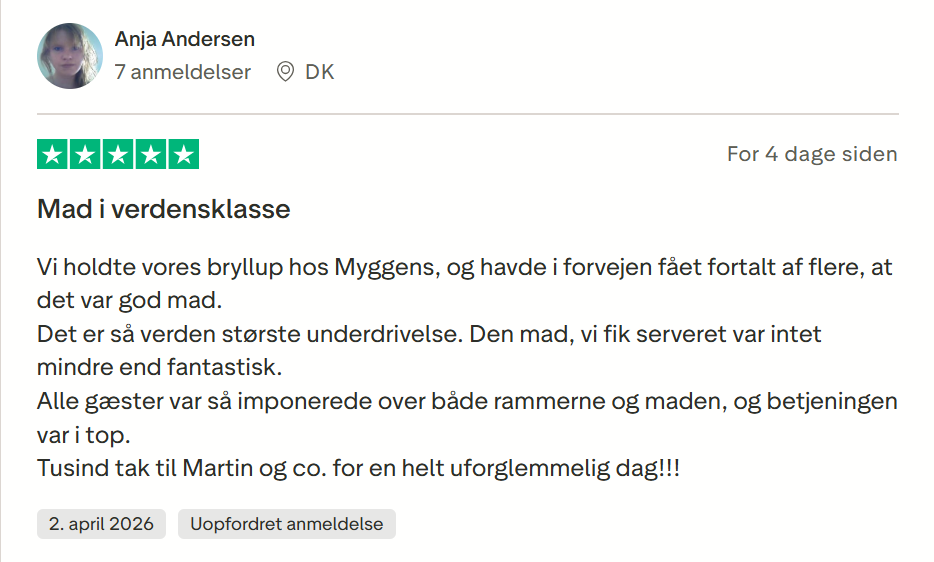Click the 'Tusind tak til Martin' line
The height and width of the screenshot is (562, 934).
(358, 467)
